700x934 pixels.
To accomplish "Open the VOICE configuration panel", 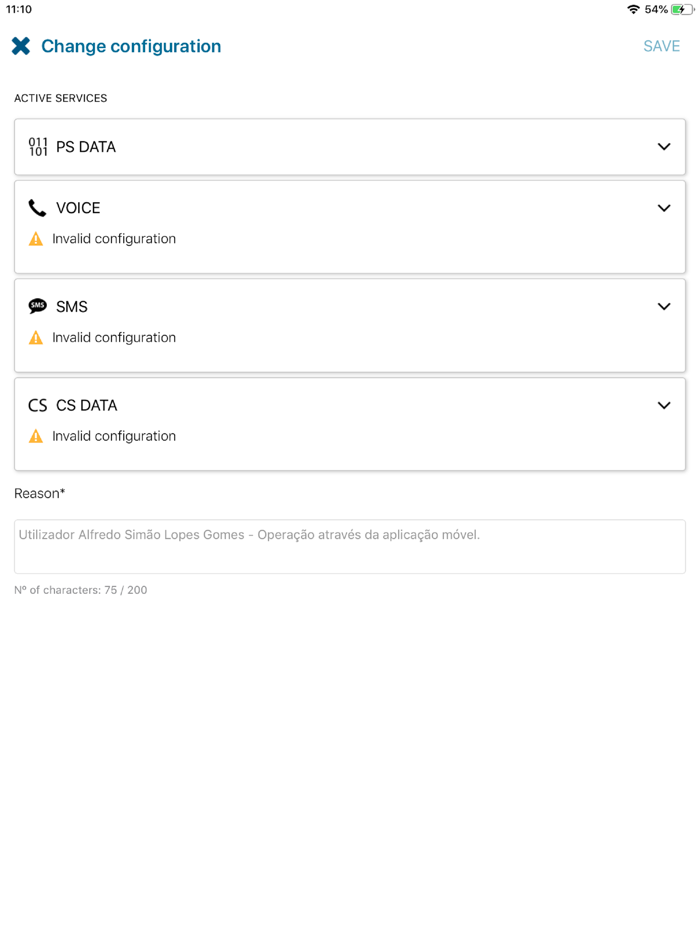I will coord(663,208).
